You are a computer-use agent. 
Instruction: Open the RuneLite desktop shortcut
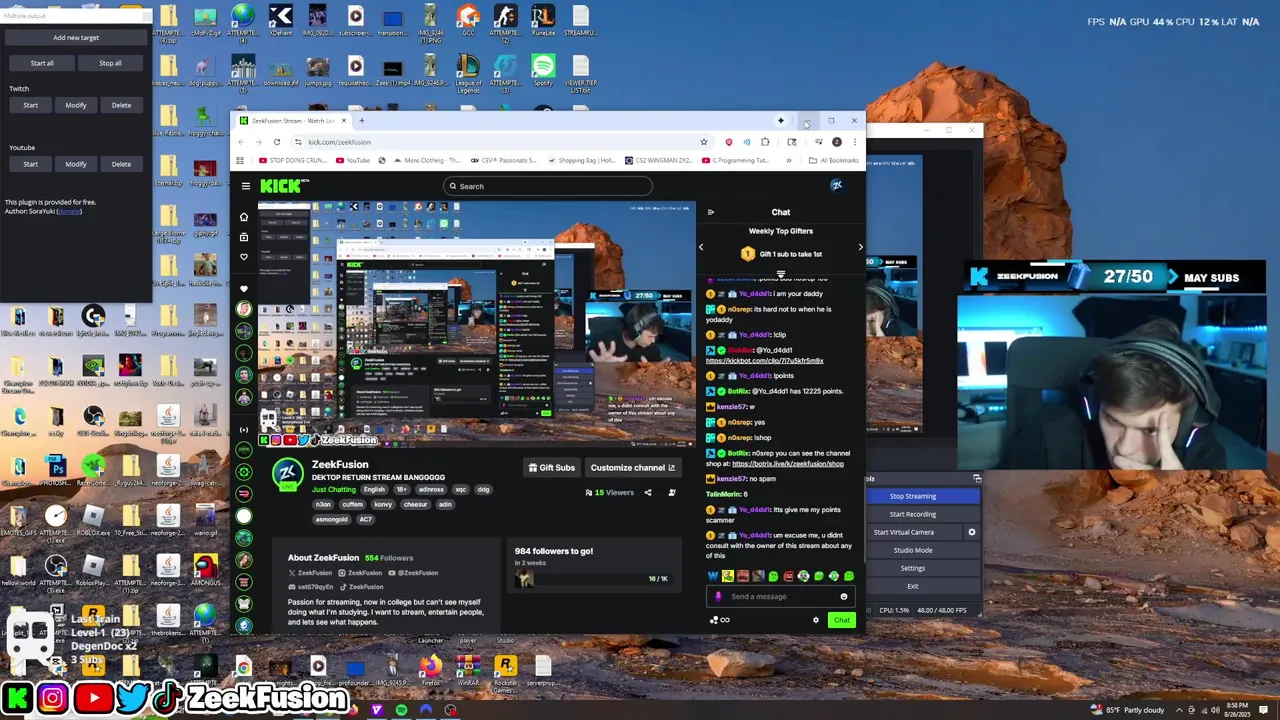543,20
